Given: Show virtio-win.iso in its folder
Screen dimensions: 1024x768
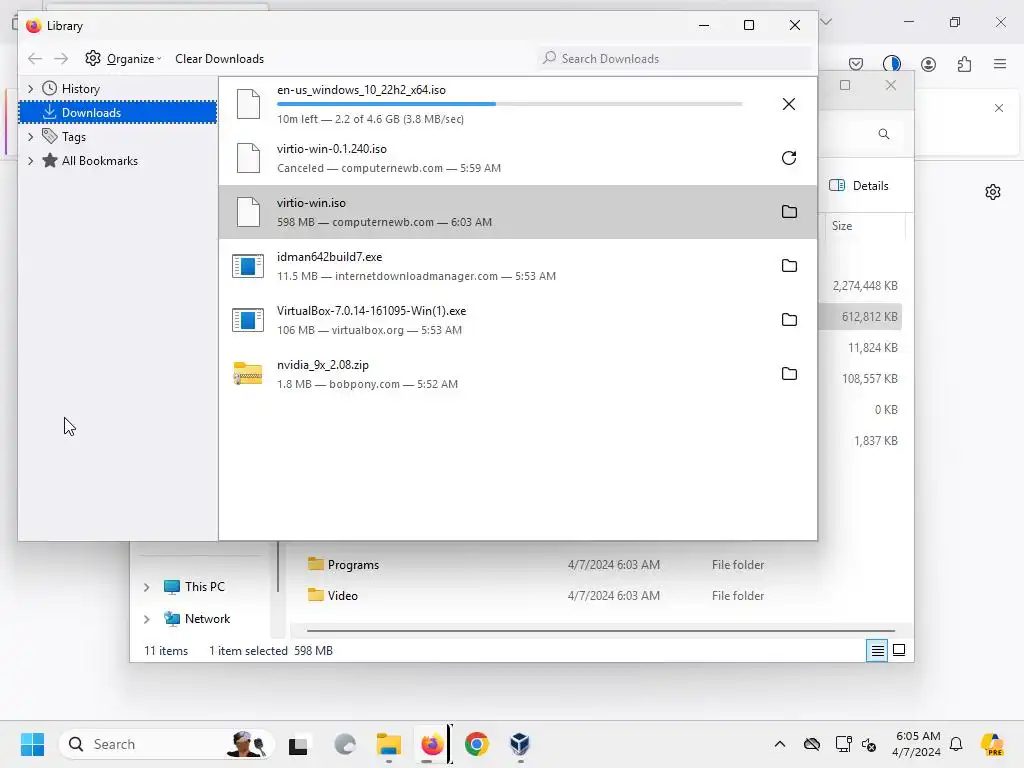Looking at the screenshot, I should tap(789, 212).
